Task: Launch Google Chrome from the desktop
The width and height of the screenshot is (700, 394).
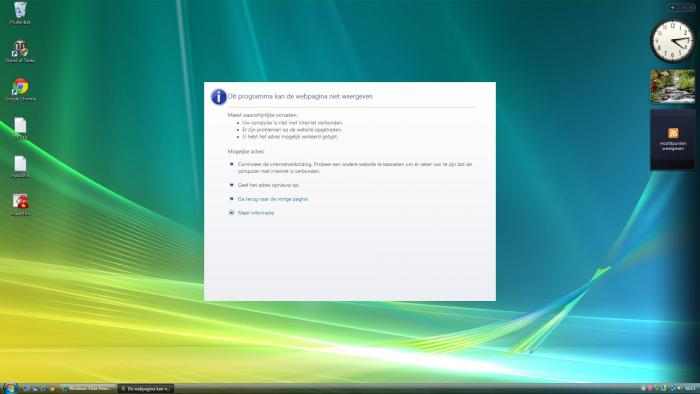Action: (20, 89)
